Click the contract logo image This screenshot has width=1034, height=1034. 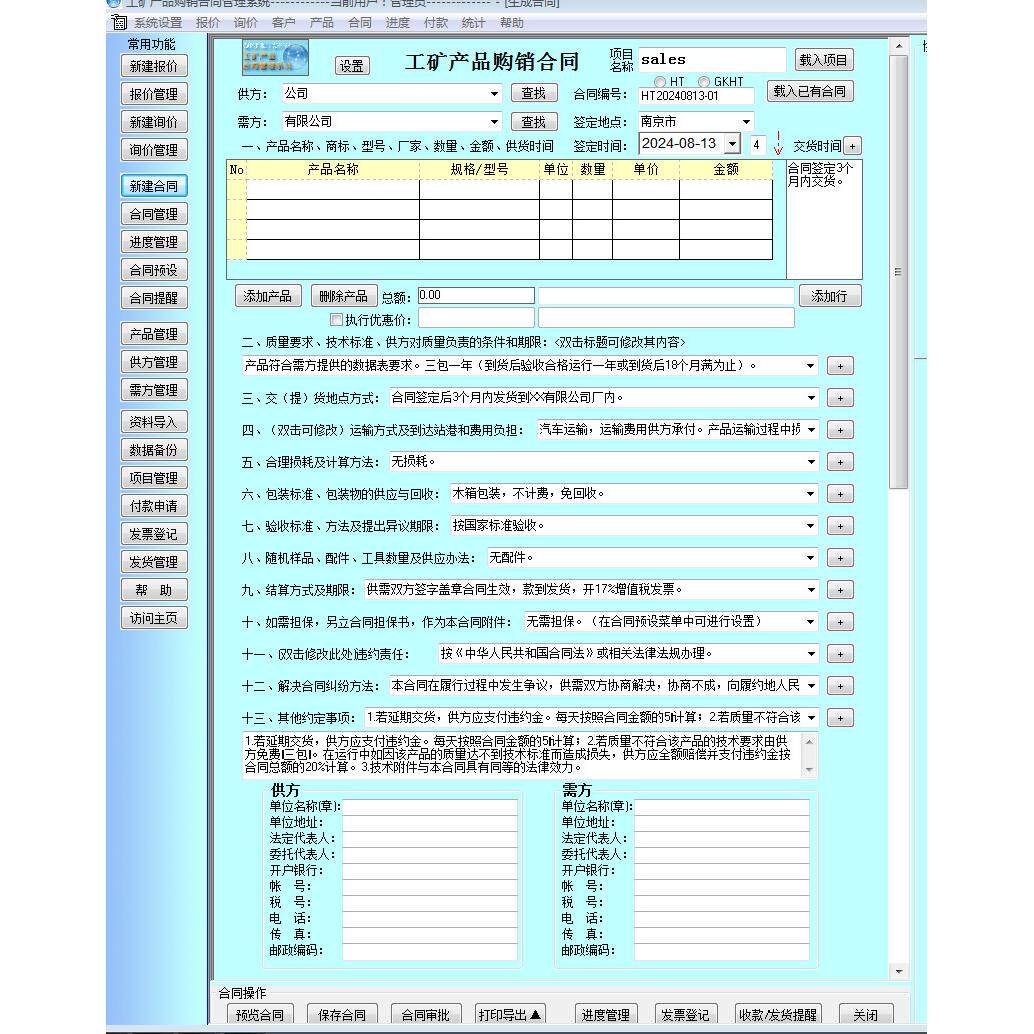coord(275,58)
